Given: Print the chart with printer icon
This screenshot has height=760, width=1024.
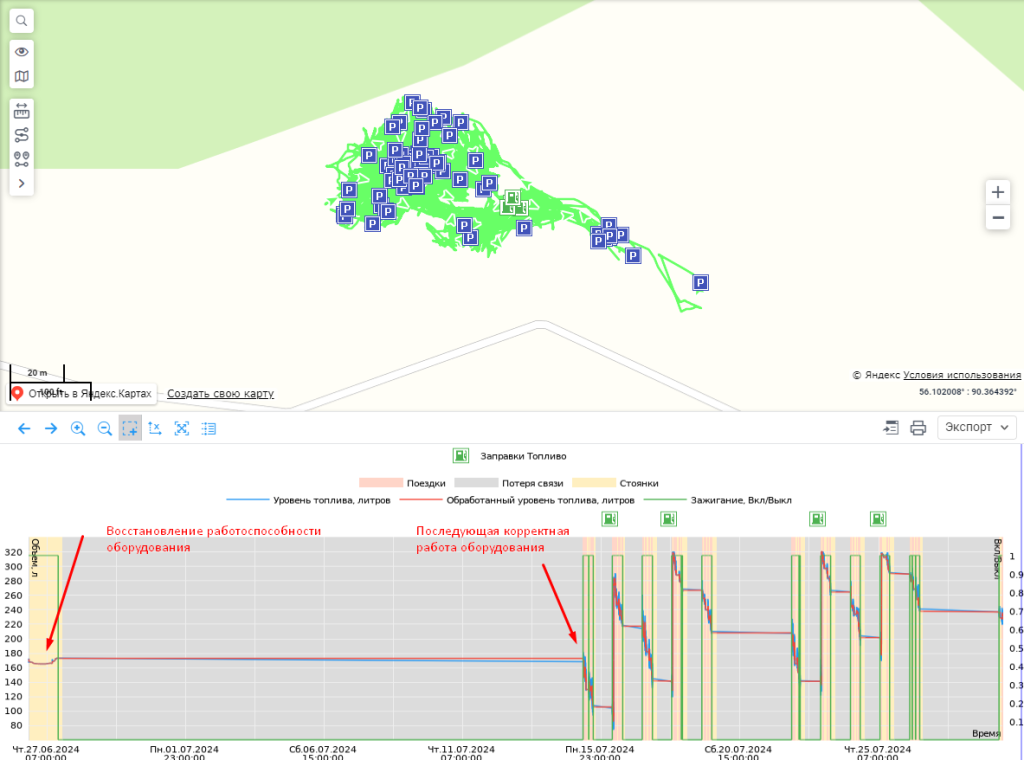Looking at the screenshot, I should click(918, 428).
